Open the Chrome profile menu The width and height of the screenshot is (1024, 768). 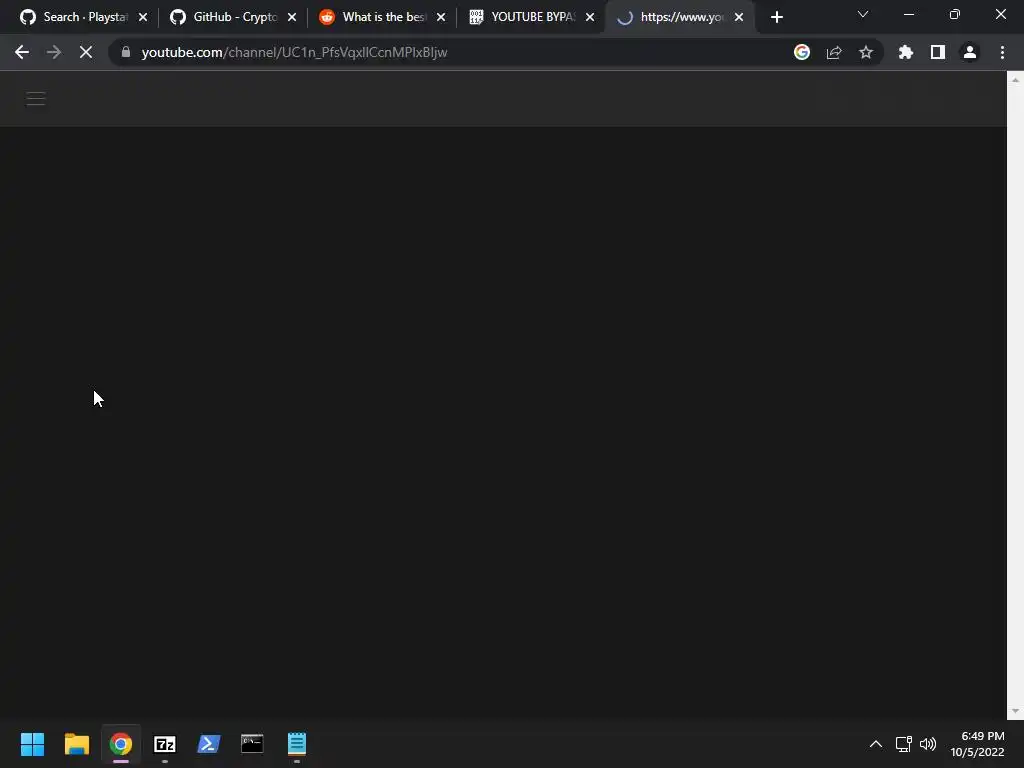[x=970, y=52]
